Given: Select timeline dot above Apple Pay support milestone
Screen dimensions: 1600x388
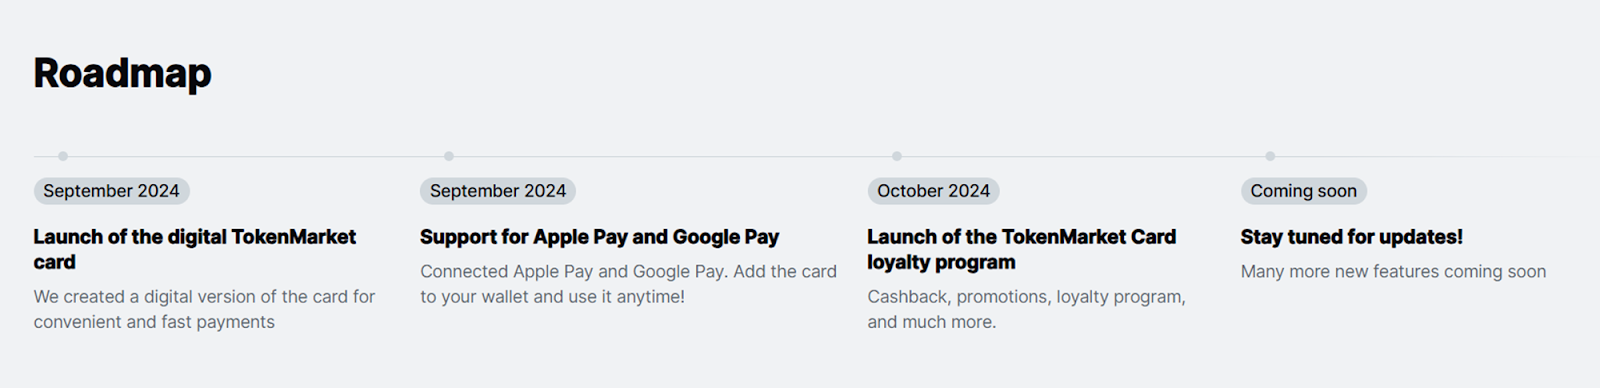Looking at the screenshot, I should click(449, 156).
